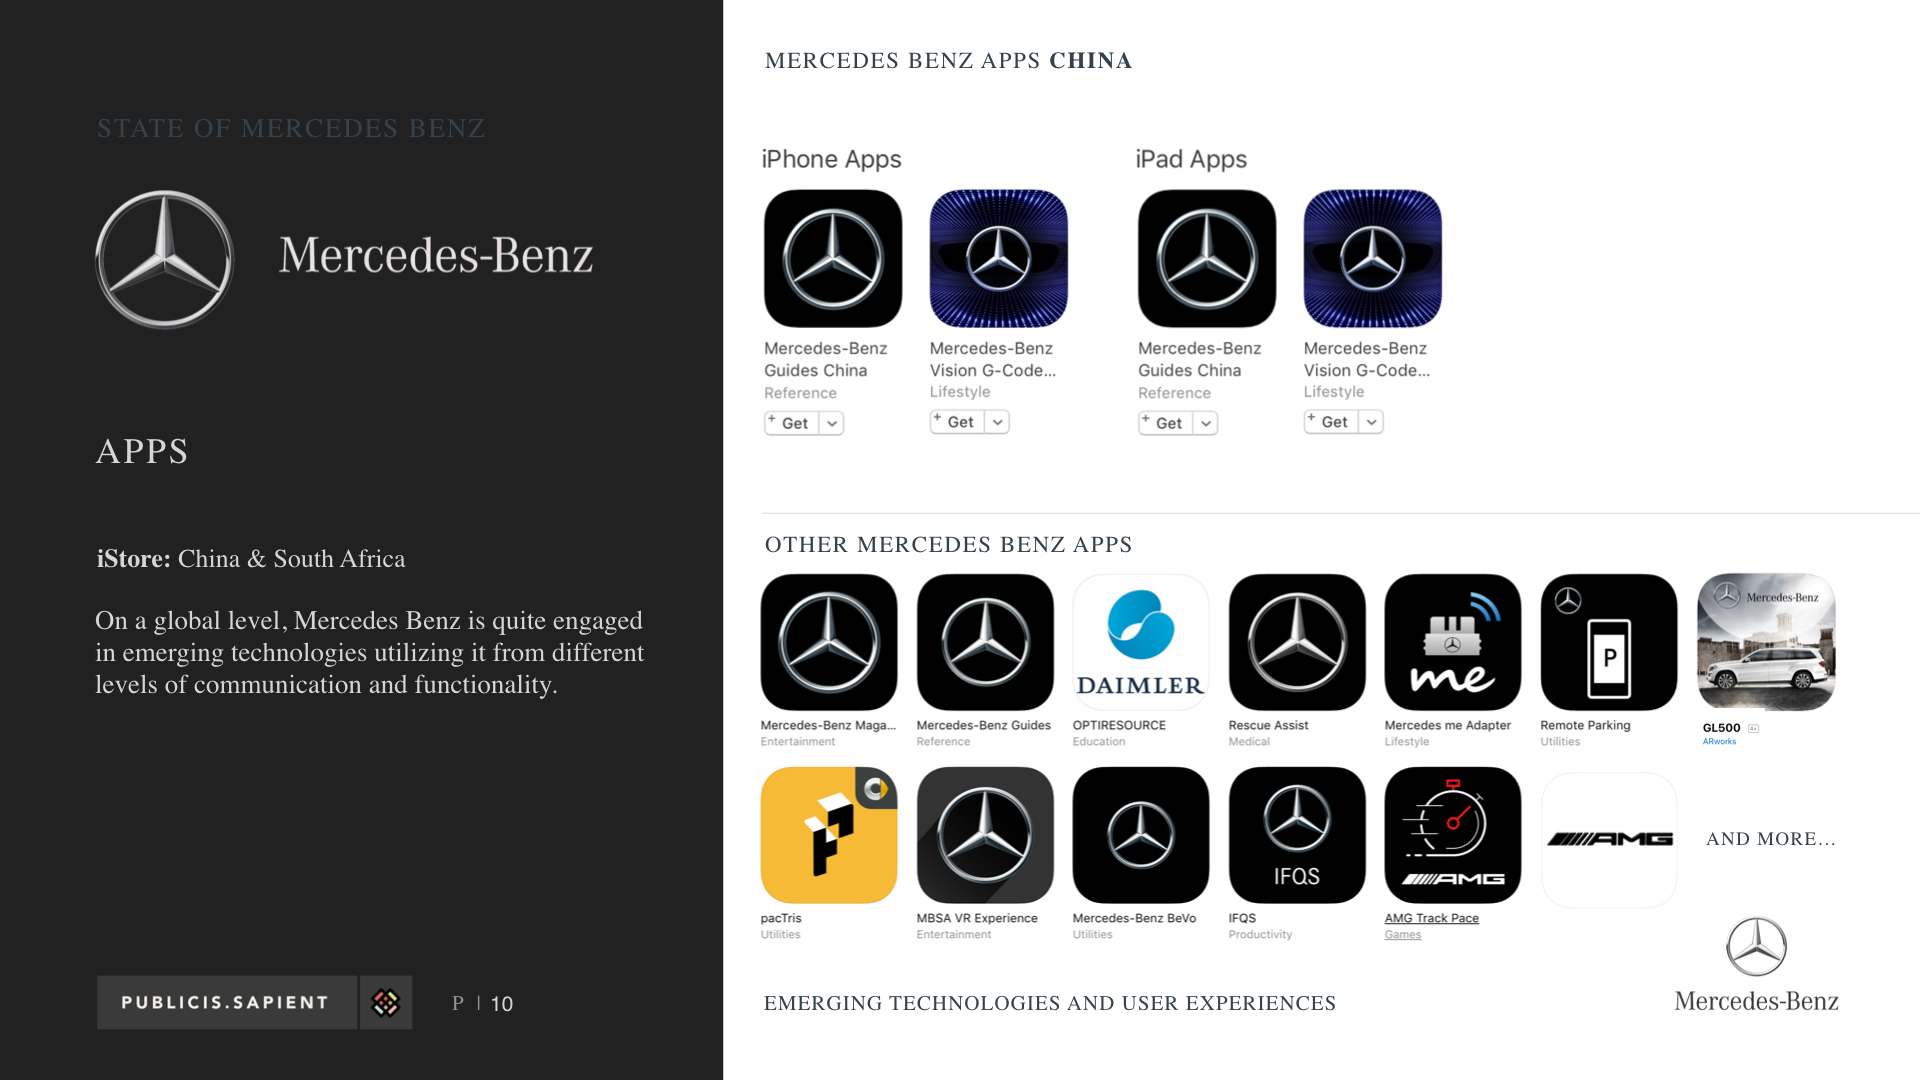Click the white AMG logo tile
The height and width of the screenshot is (1080, 1920).
[1609, 839]
